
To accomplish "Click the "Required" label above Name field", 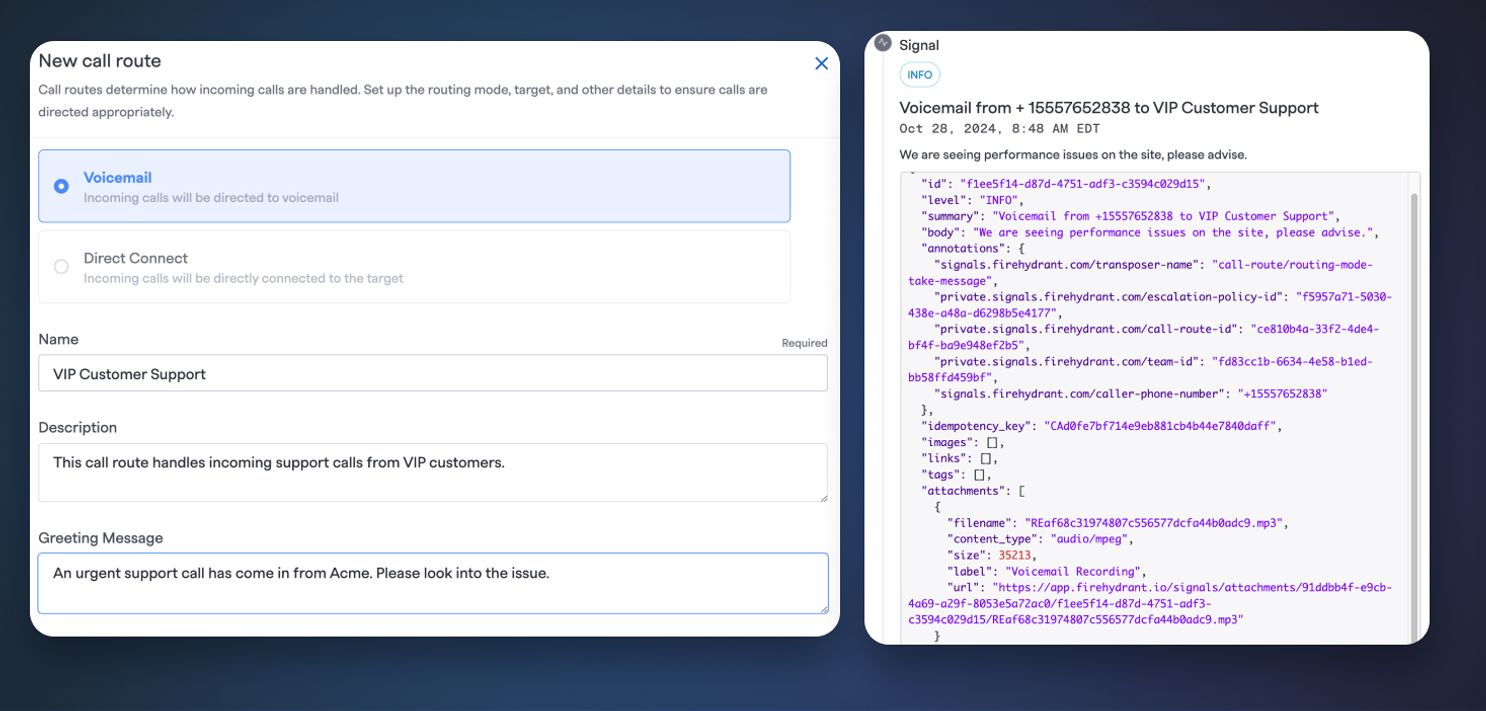I will click(x=804, y=343).
